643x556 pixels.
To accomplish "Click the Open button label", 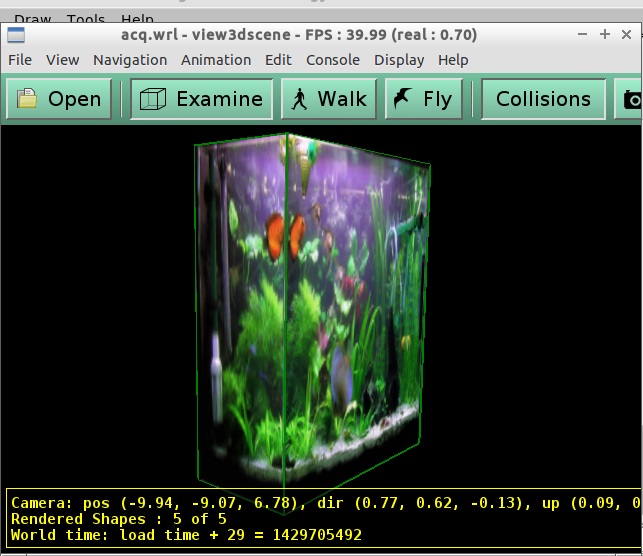I will coord(75,99).
